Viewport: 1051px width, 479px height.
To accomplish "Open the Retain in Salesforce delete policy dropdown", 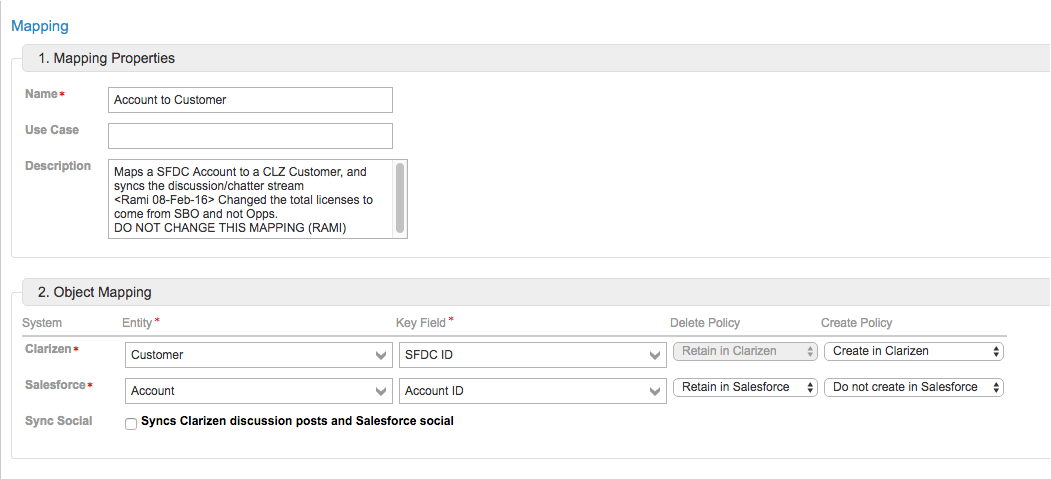I will [745, 387].
